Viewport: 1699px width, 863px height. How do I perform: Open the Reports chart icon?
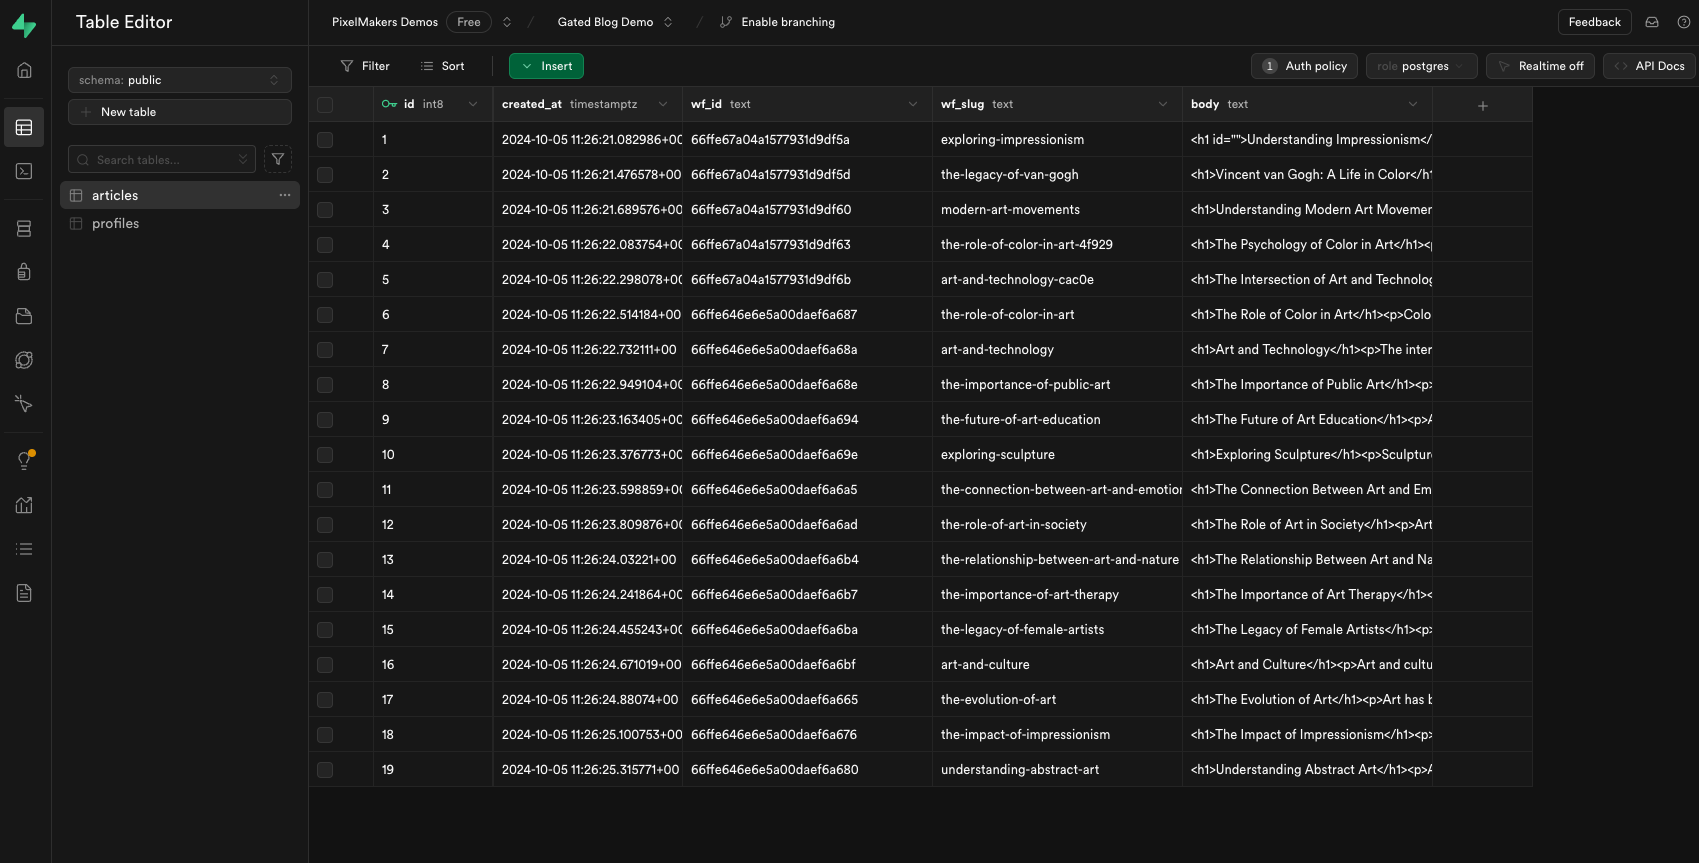click(x=24, y=505)
